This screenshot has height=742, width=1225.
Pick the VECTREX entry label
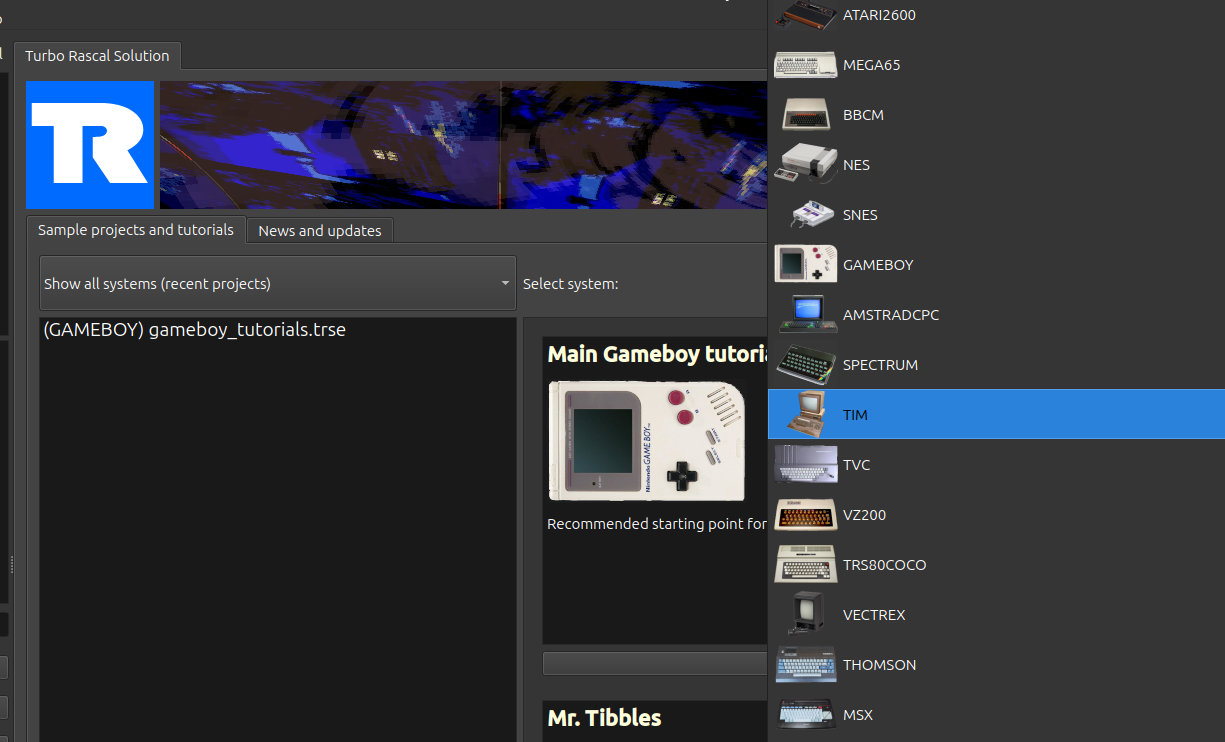click(x=874, y=615)
